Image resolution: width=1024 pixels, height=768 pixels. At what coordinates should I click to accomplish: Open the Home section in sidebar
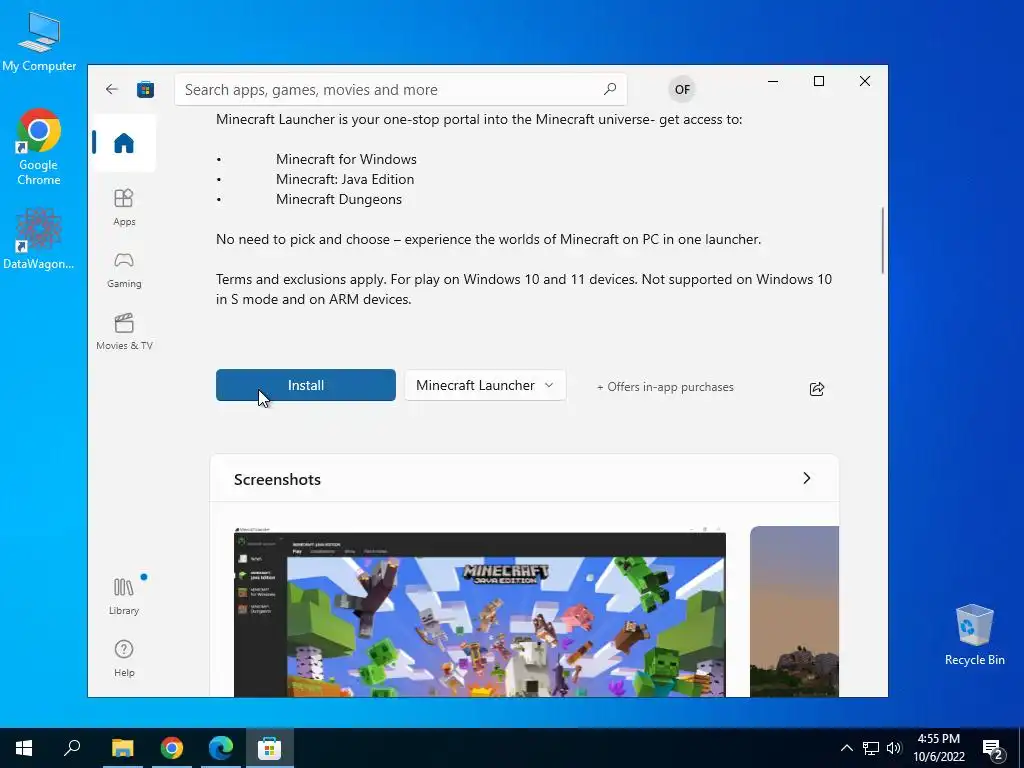click(123, 143)
